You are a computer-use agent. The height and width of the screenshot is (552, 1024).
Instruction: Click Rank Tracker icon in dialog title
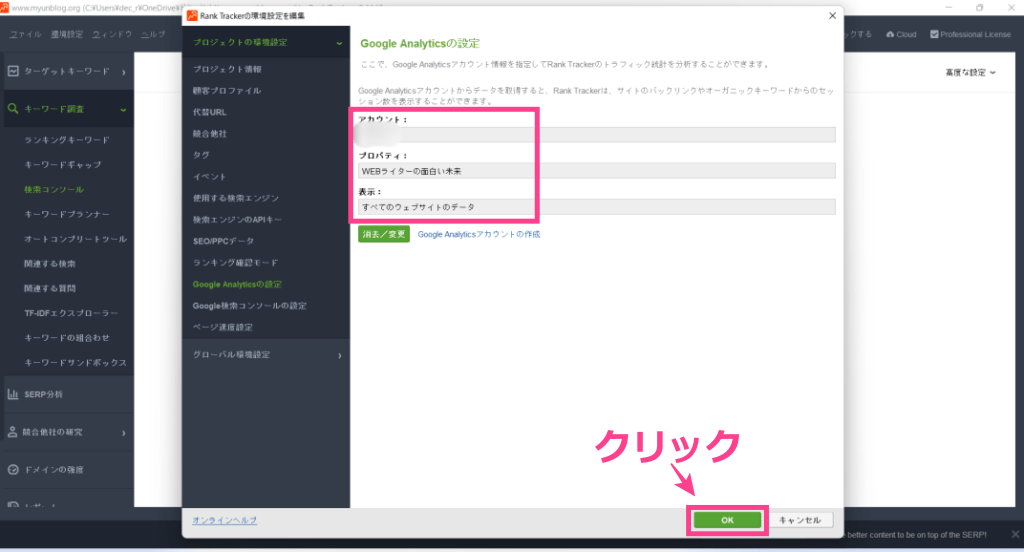tap(192, 16)
